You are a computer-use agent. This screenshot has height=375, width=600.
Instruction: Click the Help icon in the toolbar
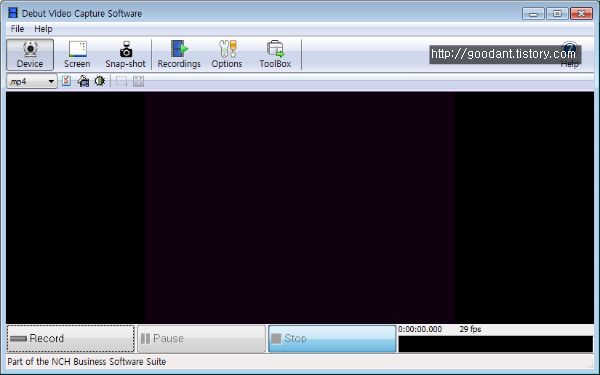[569, 54]
